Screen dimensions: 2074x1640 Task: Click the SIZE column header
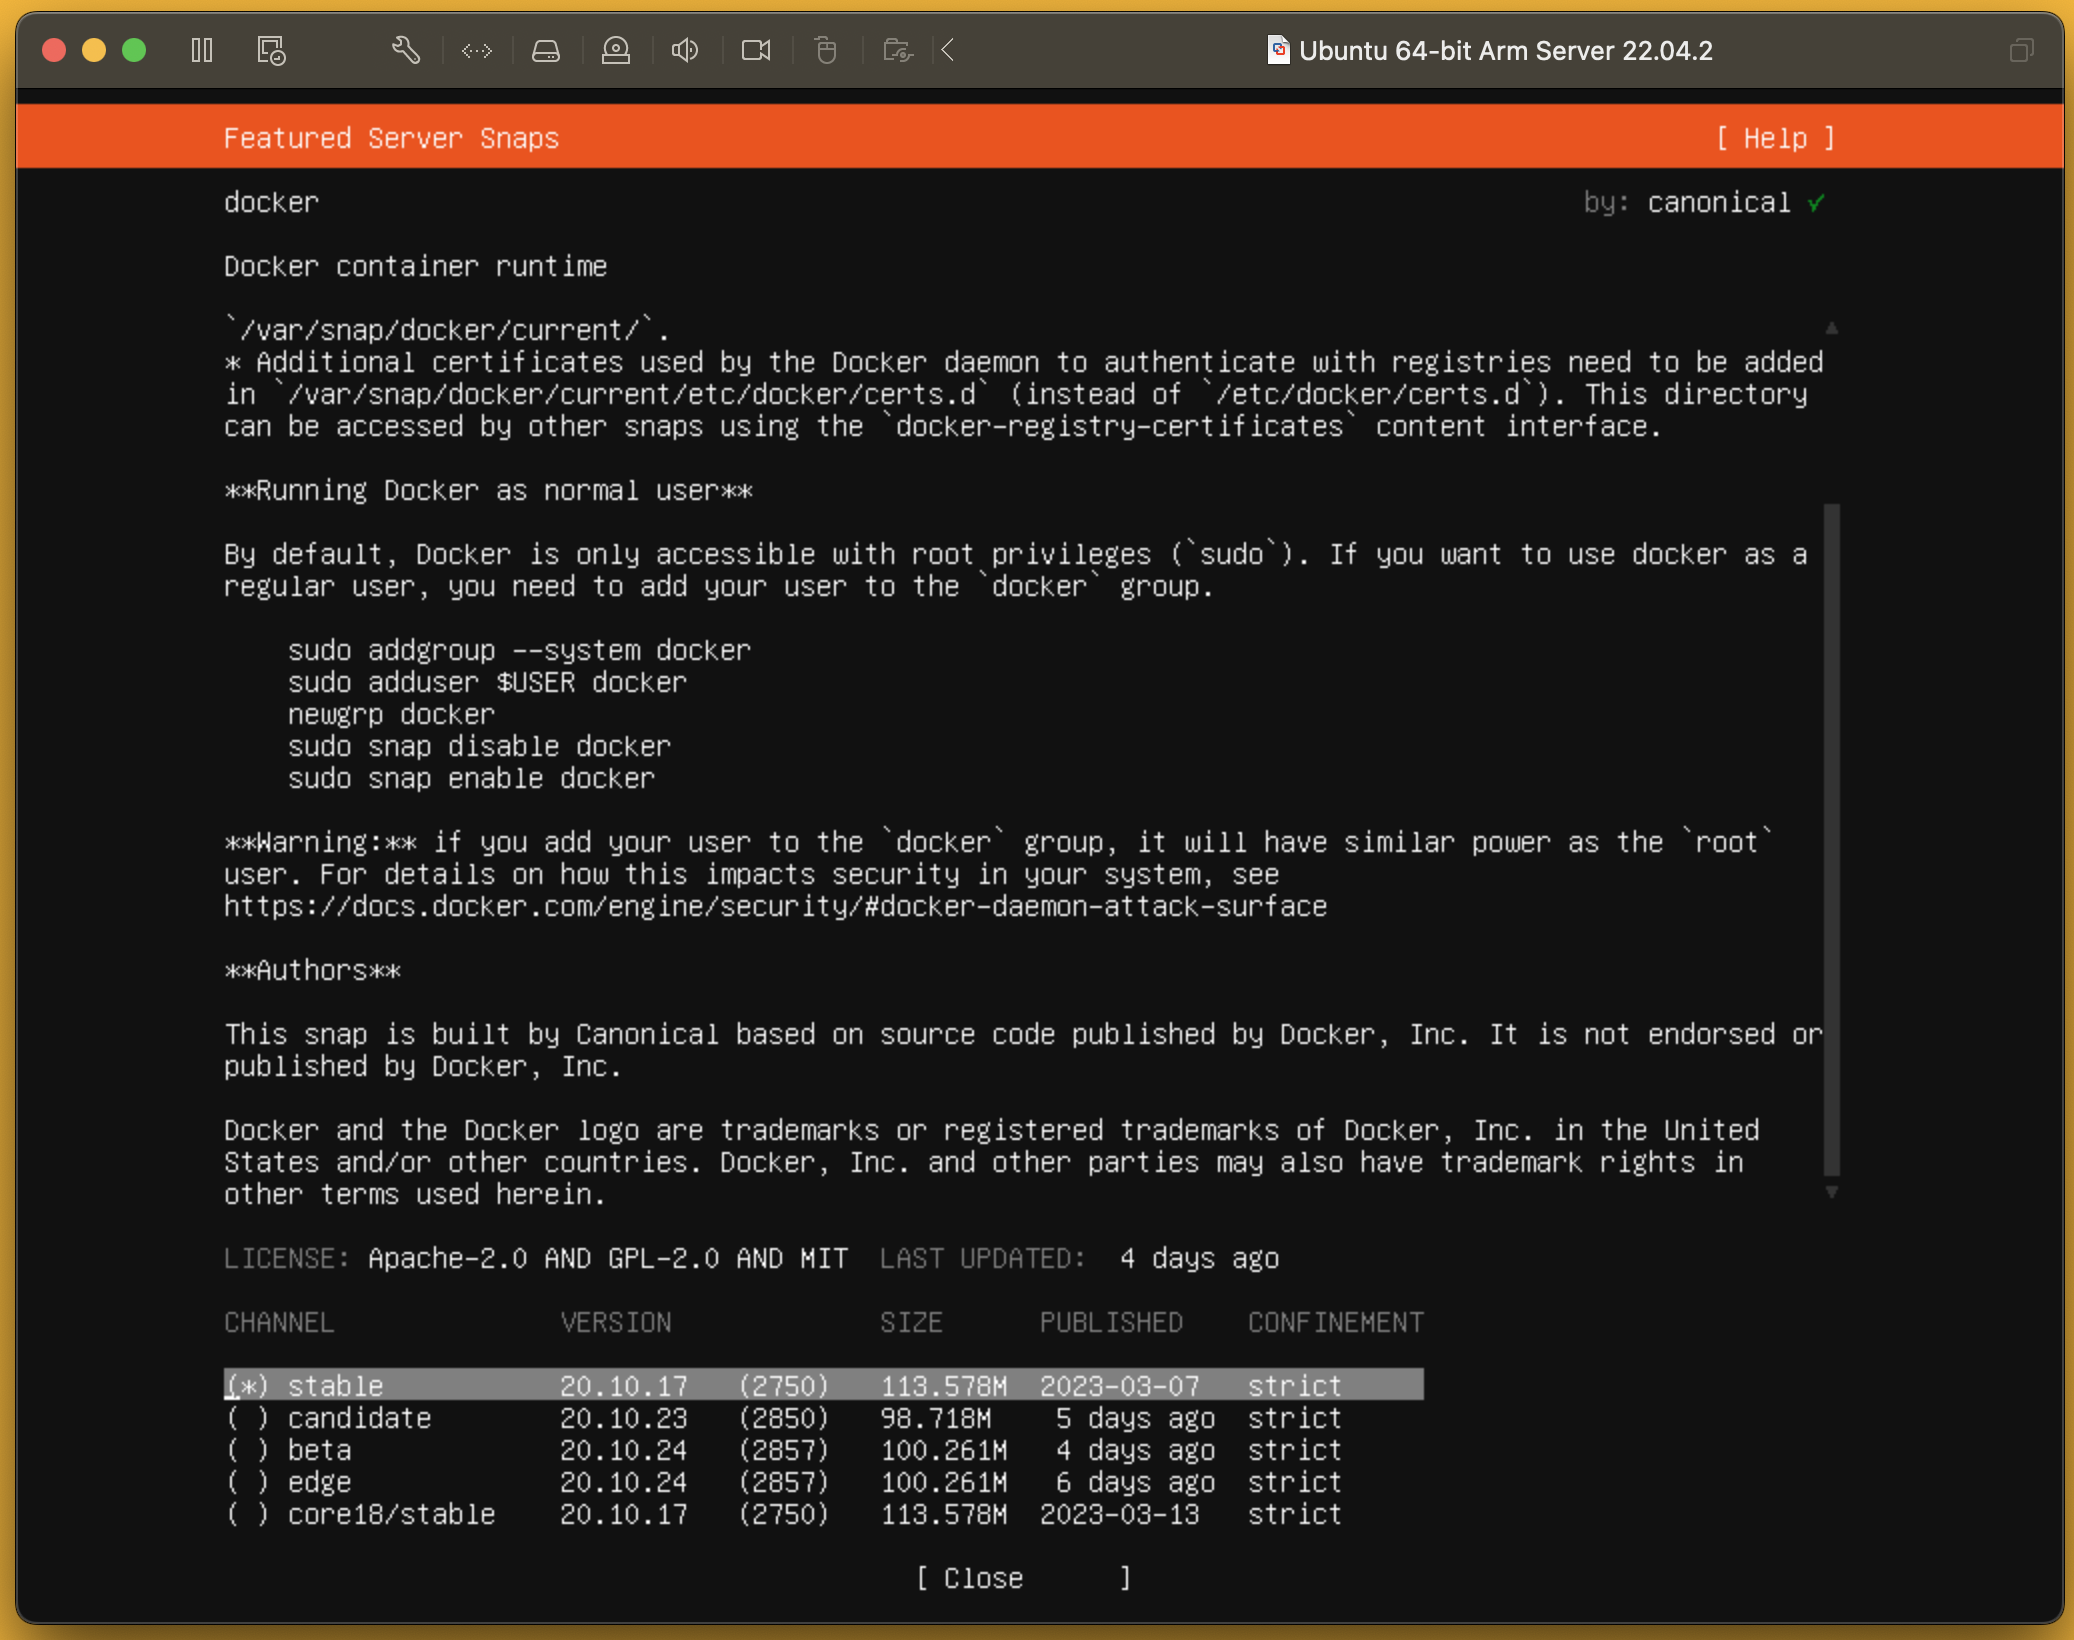coord(911,1322)
